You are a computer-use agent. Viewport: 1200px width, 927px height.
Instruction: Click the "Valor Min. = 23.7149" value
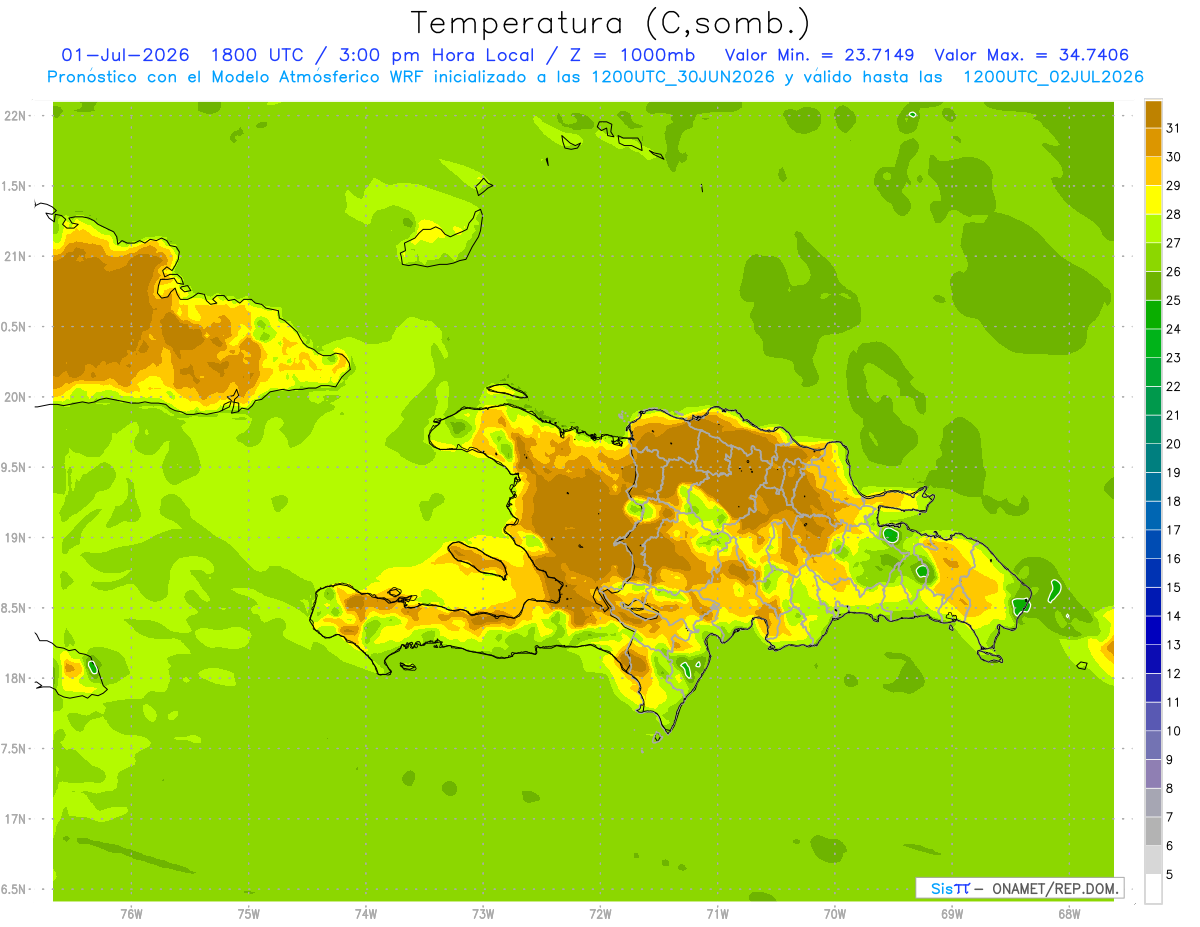pyautogui.click(x=819, y=55)
